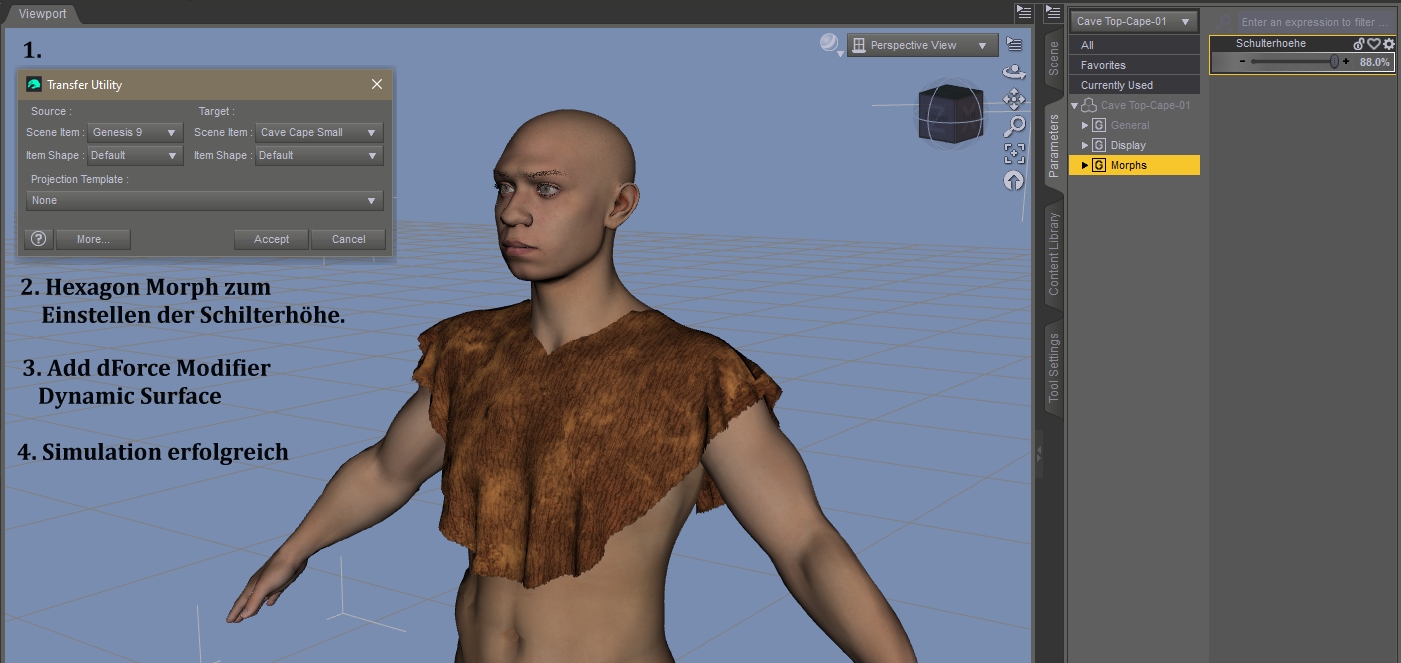
Task: Close the Transfer Utility dialog
Action: pyautogui.click(x=377, y=85)
